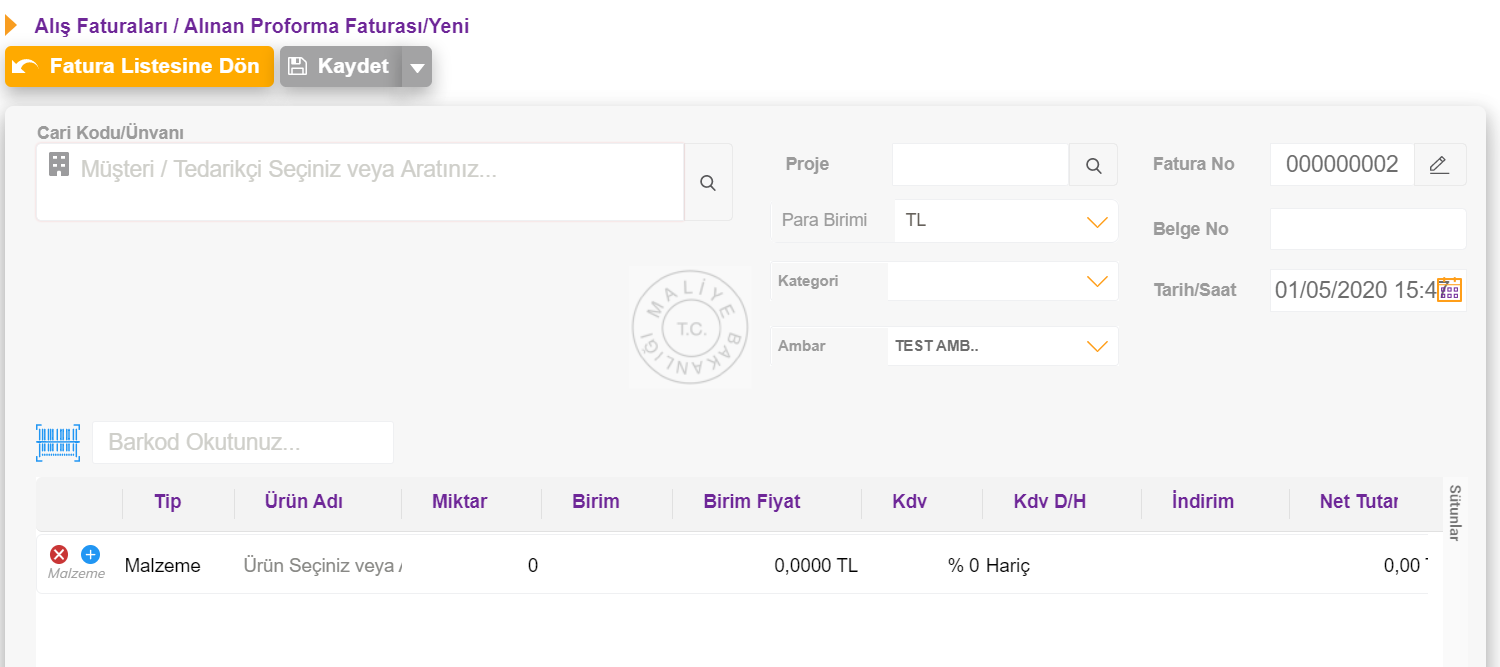Expand the Para Birimi TL dropdown
The width and height of the screenshot is (1500, 667).
click(1097, 221)
